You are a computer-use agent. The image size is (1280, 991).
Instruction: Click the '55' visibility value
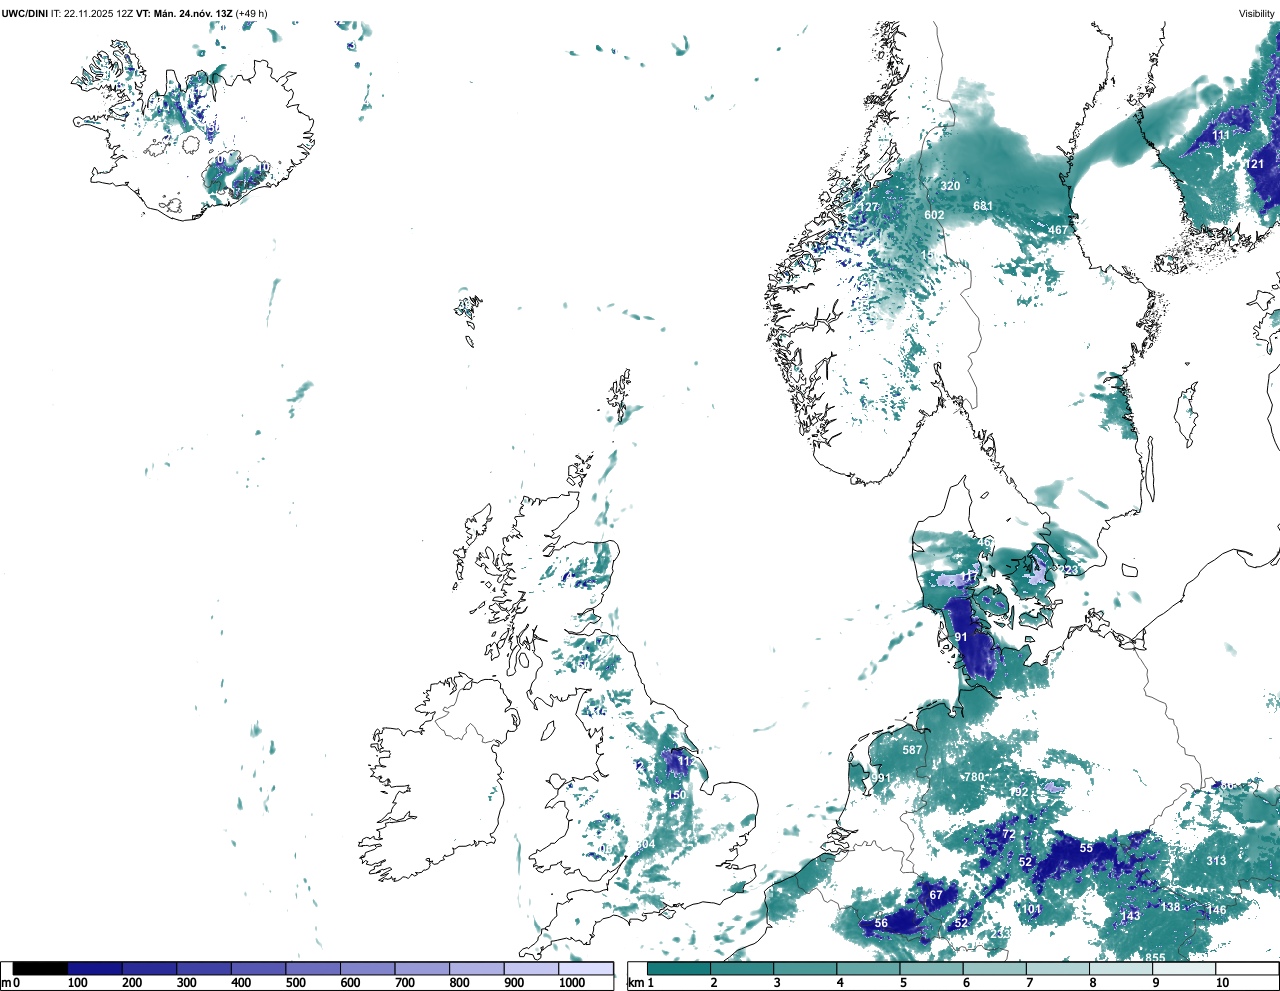(1086, 848)
